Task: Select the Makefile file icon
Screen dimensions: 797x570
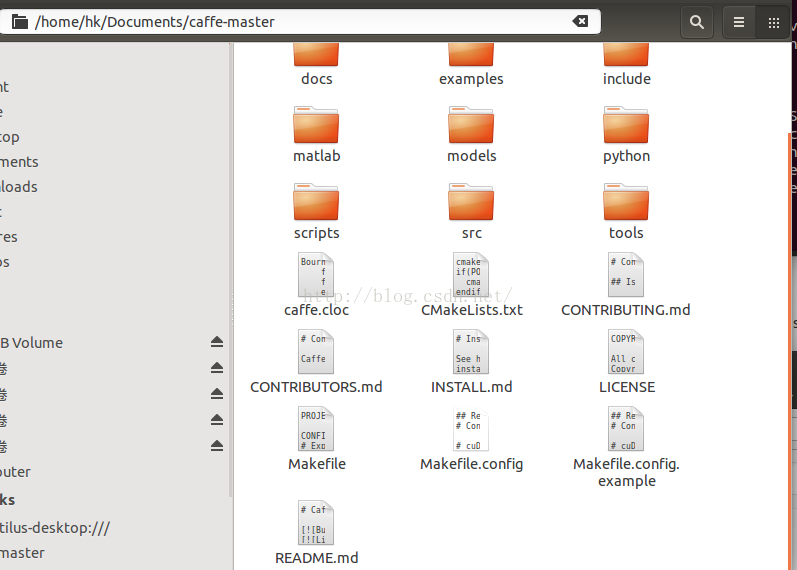Action: 316,429
